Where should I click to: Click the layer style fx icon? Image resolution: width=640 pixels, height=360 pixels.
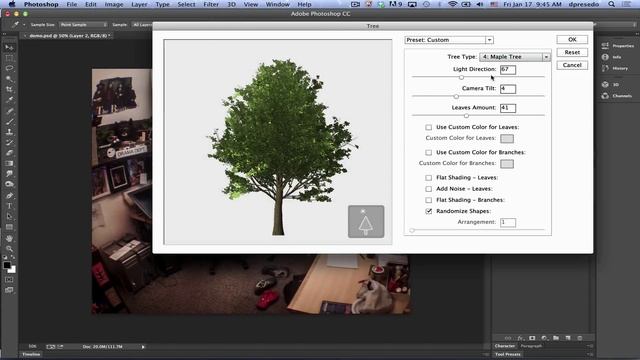pos(520,338)
